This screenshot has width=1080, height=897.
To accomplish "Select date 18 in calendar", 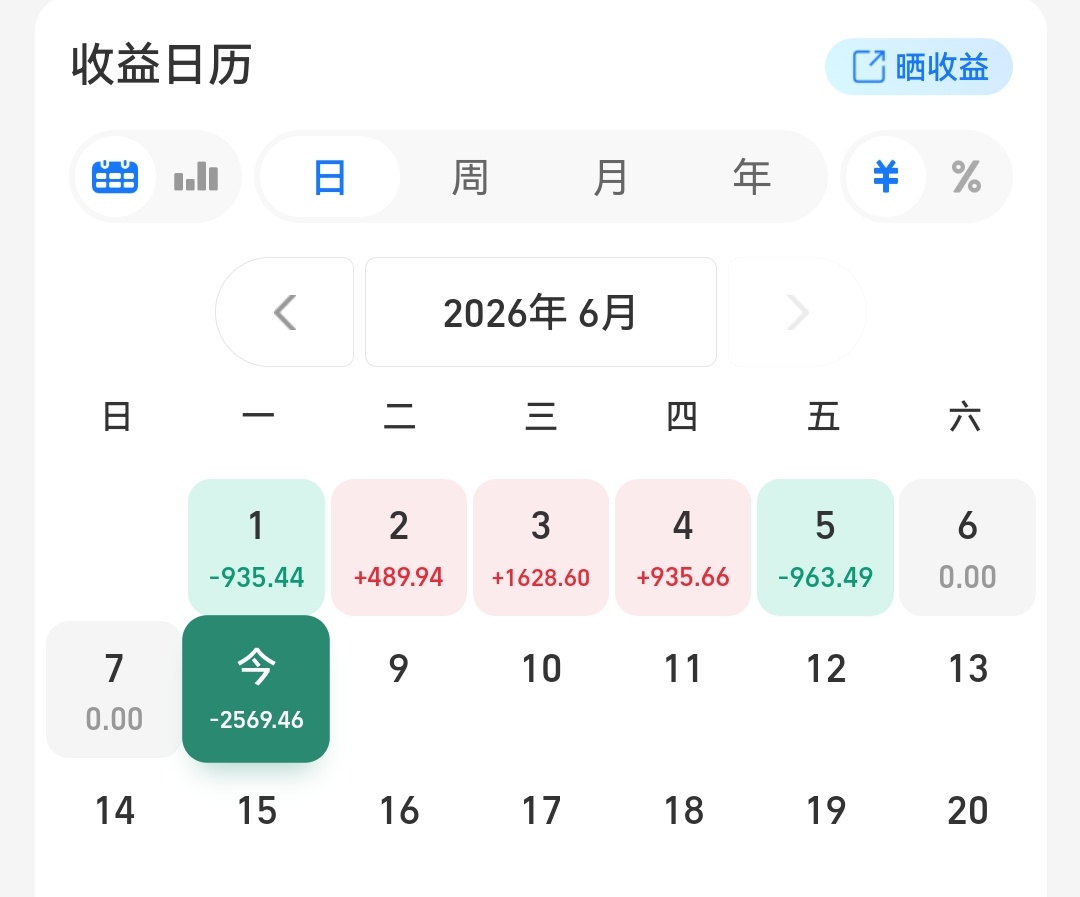I will pyautogui.click(x=683, y=811).
